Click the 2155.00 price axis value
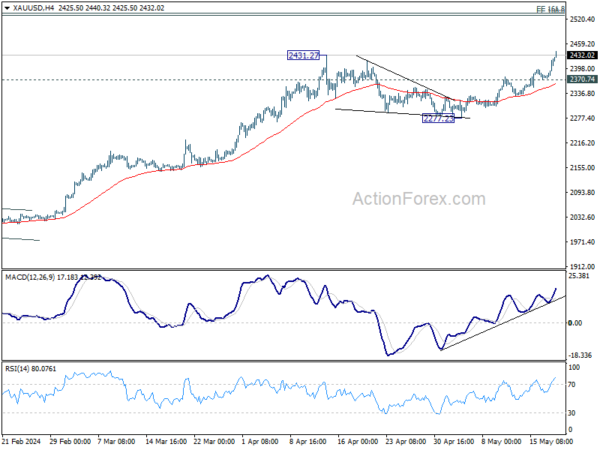 pyautogui.click(x=582, y=168)
